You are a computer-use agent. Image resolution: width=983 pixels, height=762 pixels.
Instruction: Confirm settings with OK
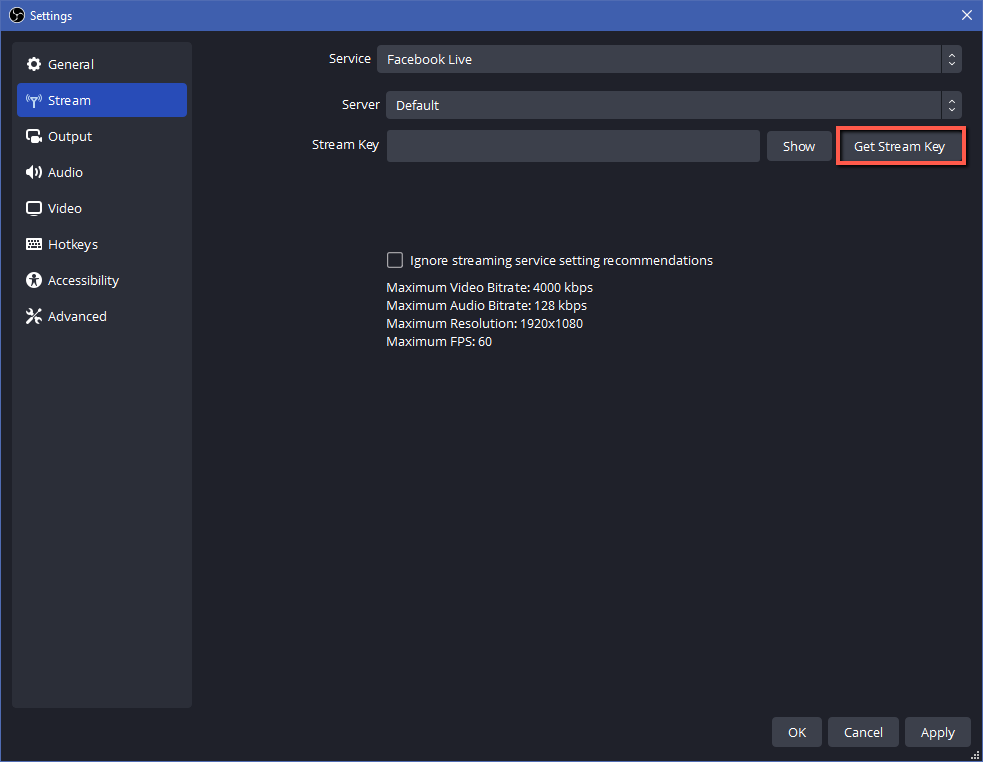coord(797,733)
